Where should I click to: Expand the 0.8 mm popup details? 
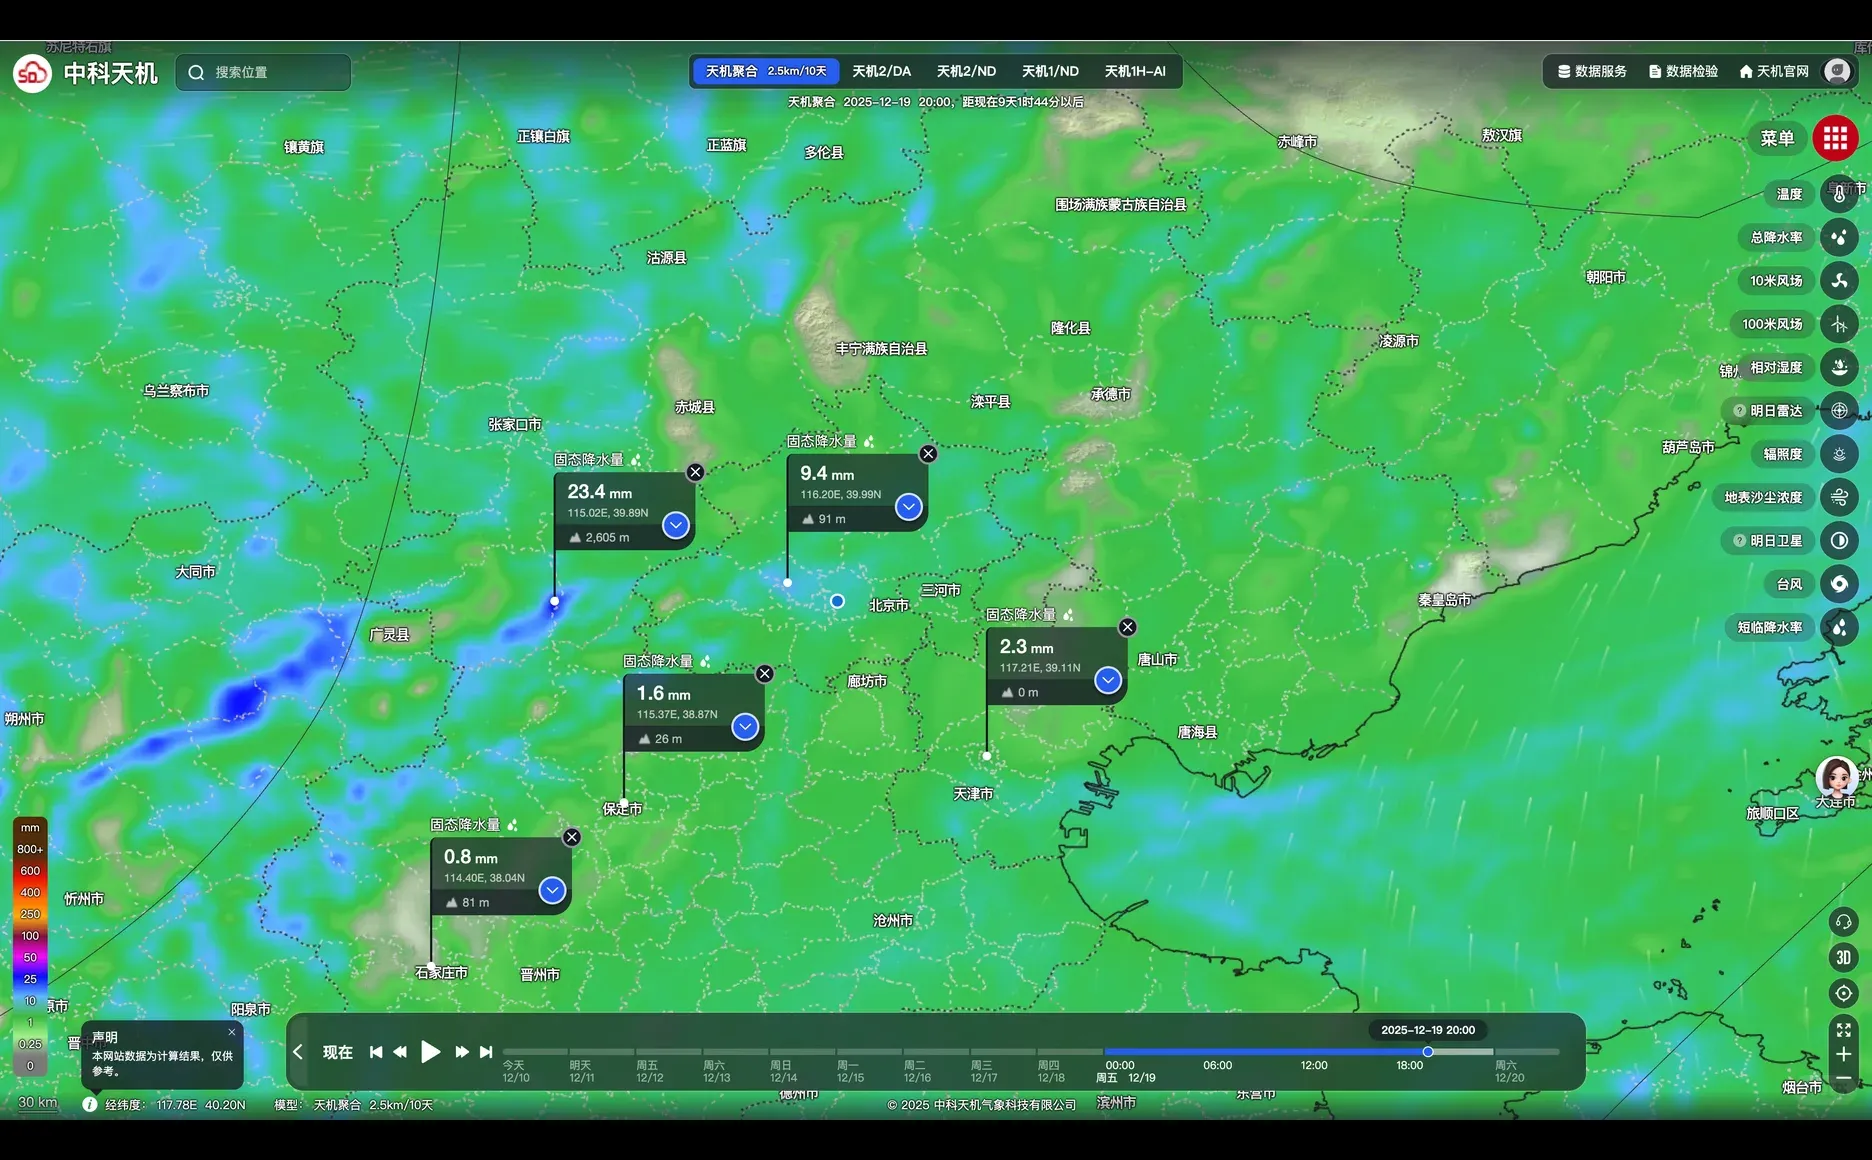tap(552, 890)
